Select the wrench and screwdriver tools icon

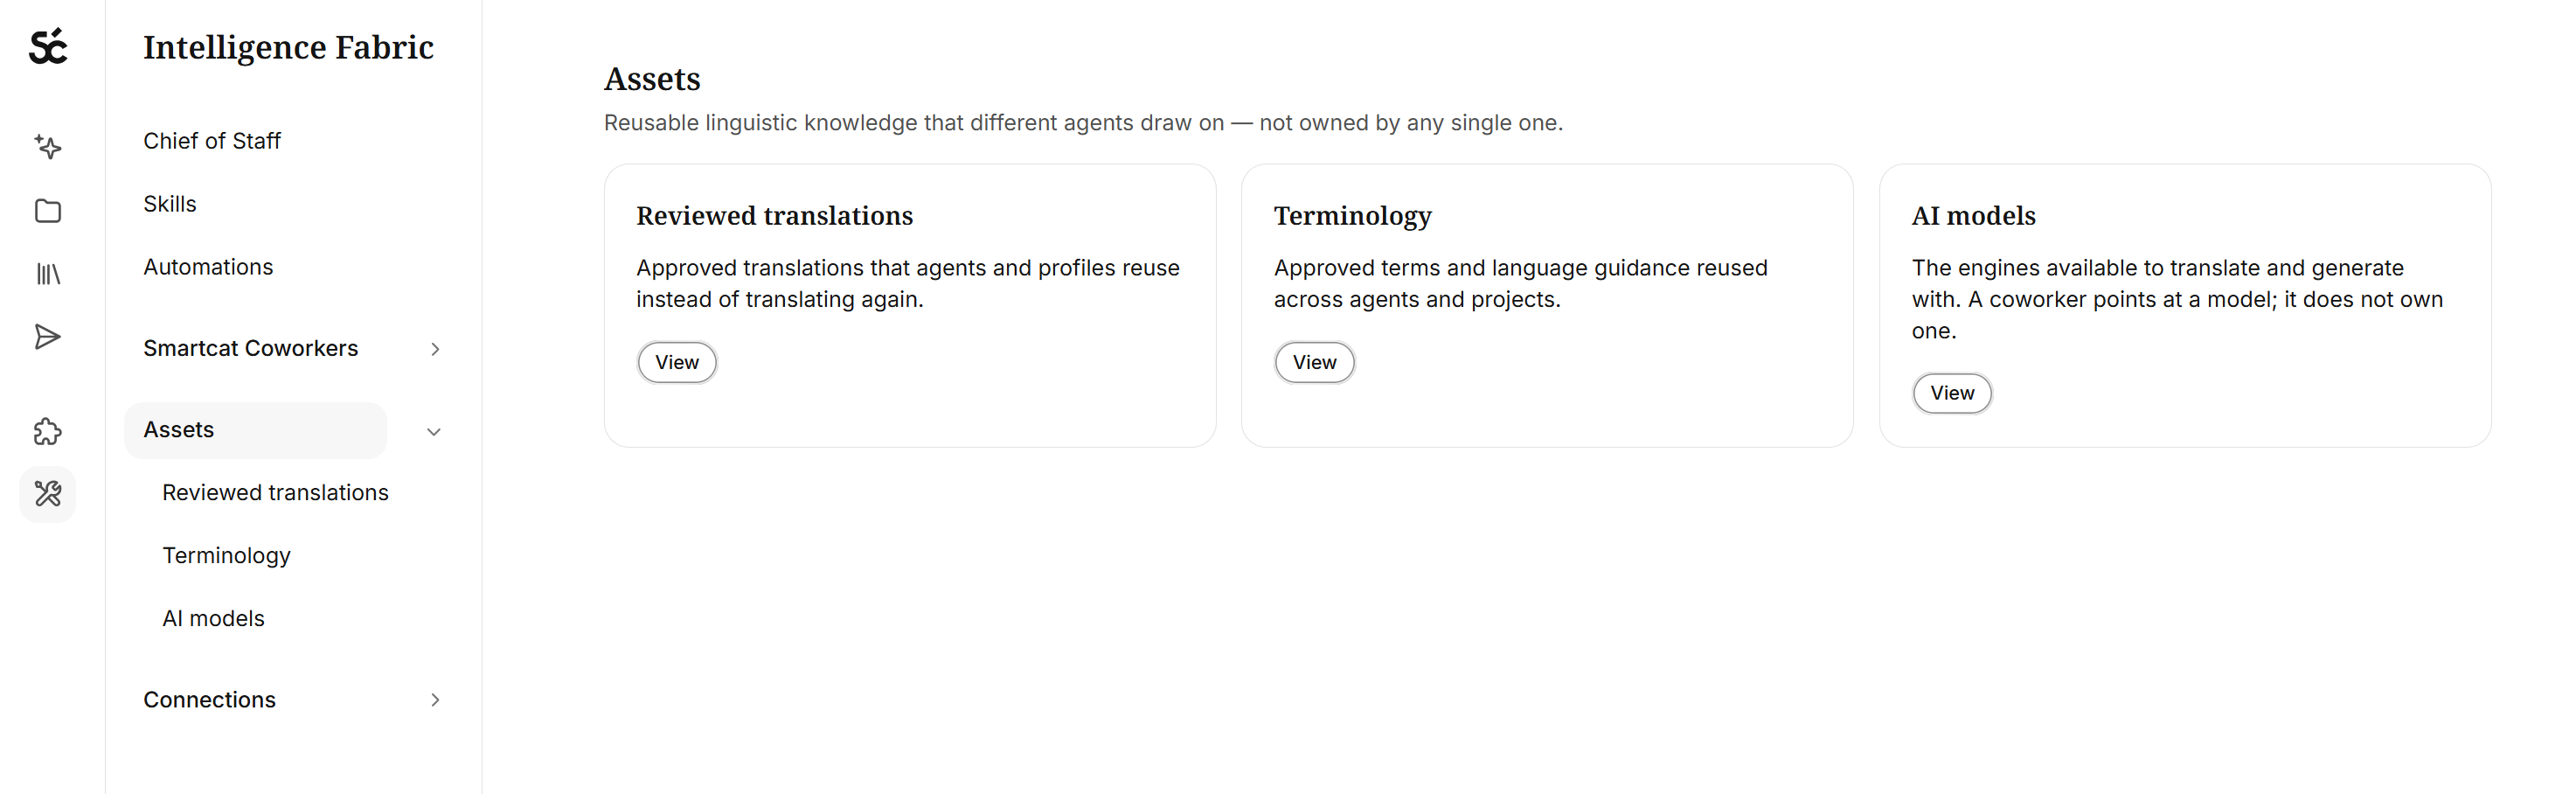tap(48, 494)
